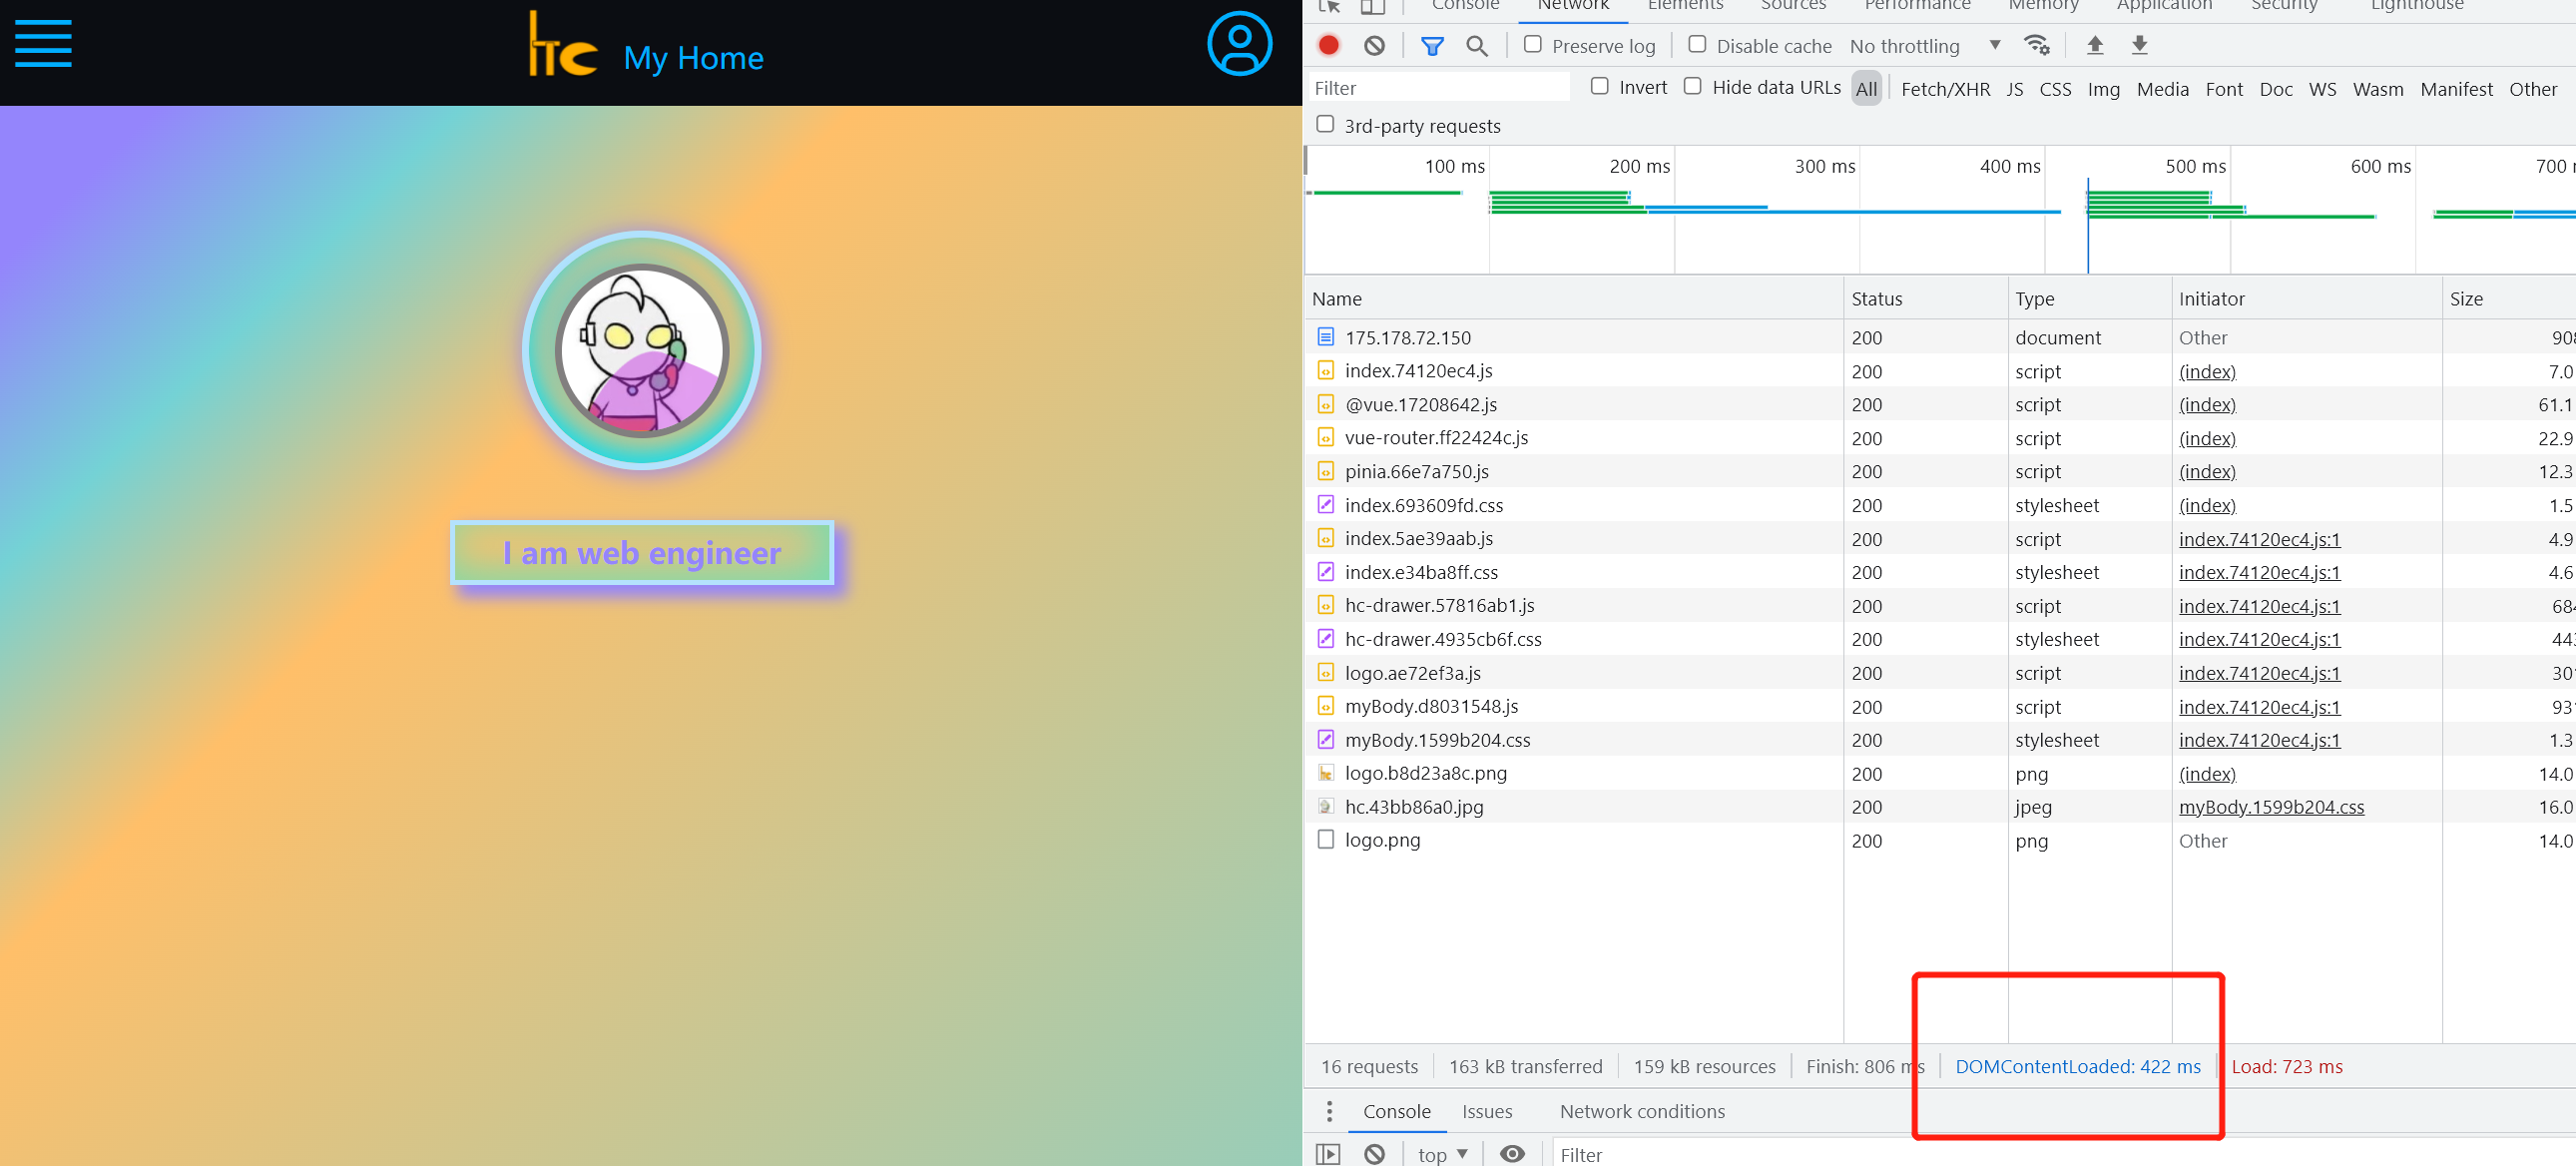Toggle the Preserve log checkbox
Screen dimensions: 2576x1166
1531,44
